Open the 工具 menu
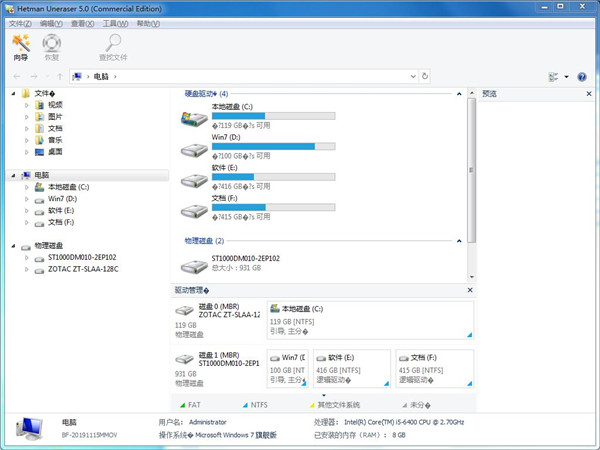Screen dimensions: 600x450 [114, 23]
